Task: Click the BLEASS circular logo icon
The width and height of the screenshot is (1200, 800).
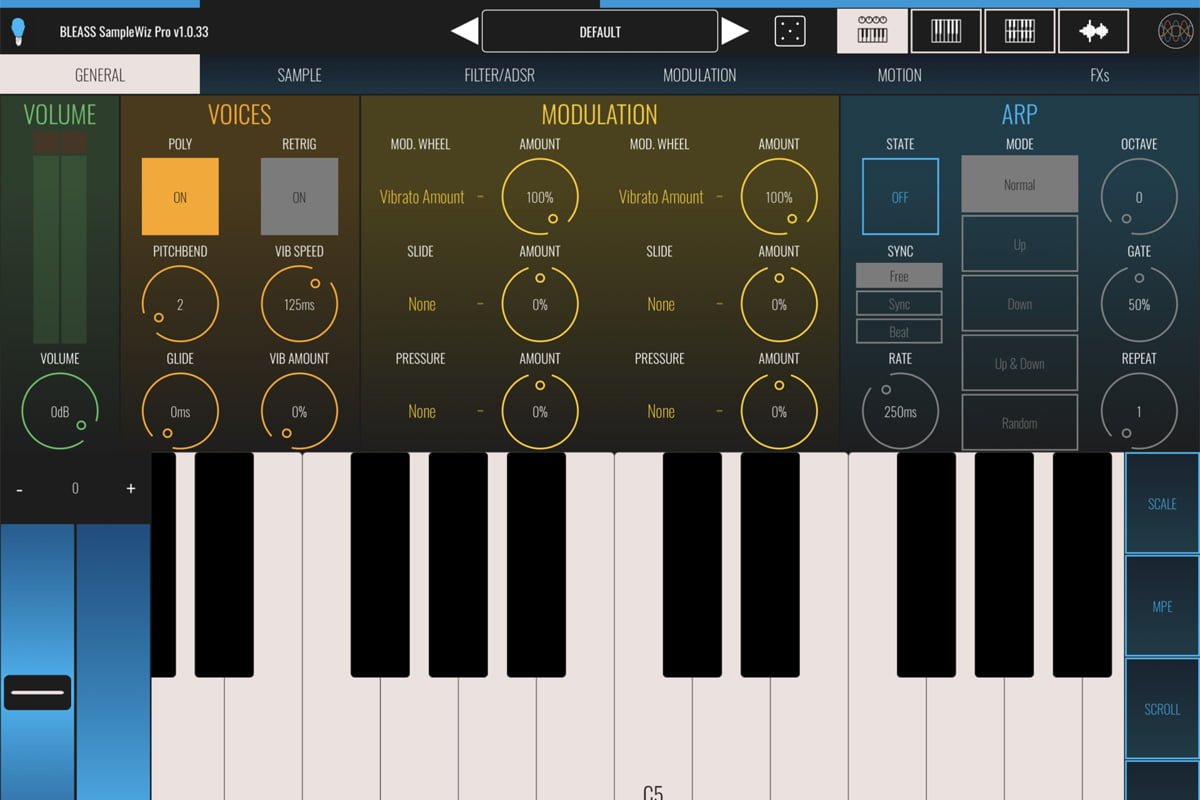Action: [x=1176, y=32]
